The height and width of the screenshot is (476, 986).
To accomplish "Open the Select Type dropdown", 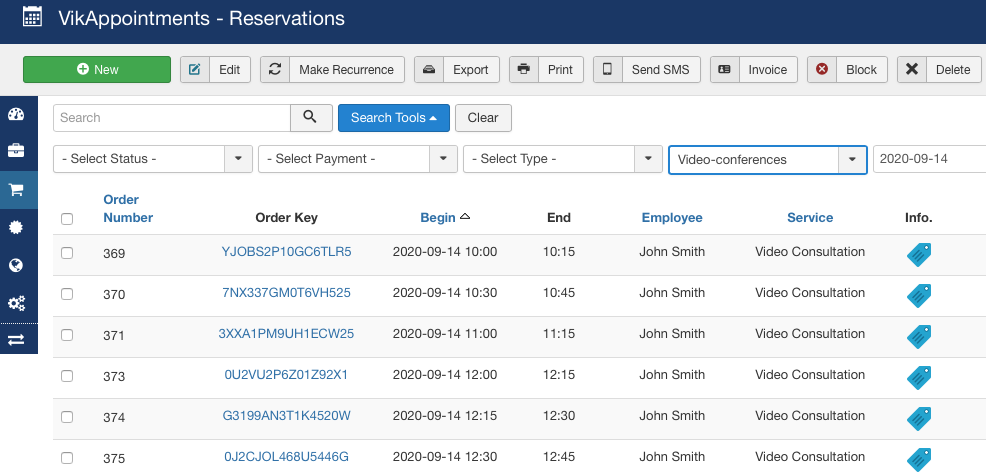I will (x=563, y=159).
